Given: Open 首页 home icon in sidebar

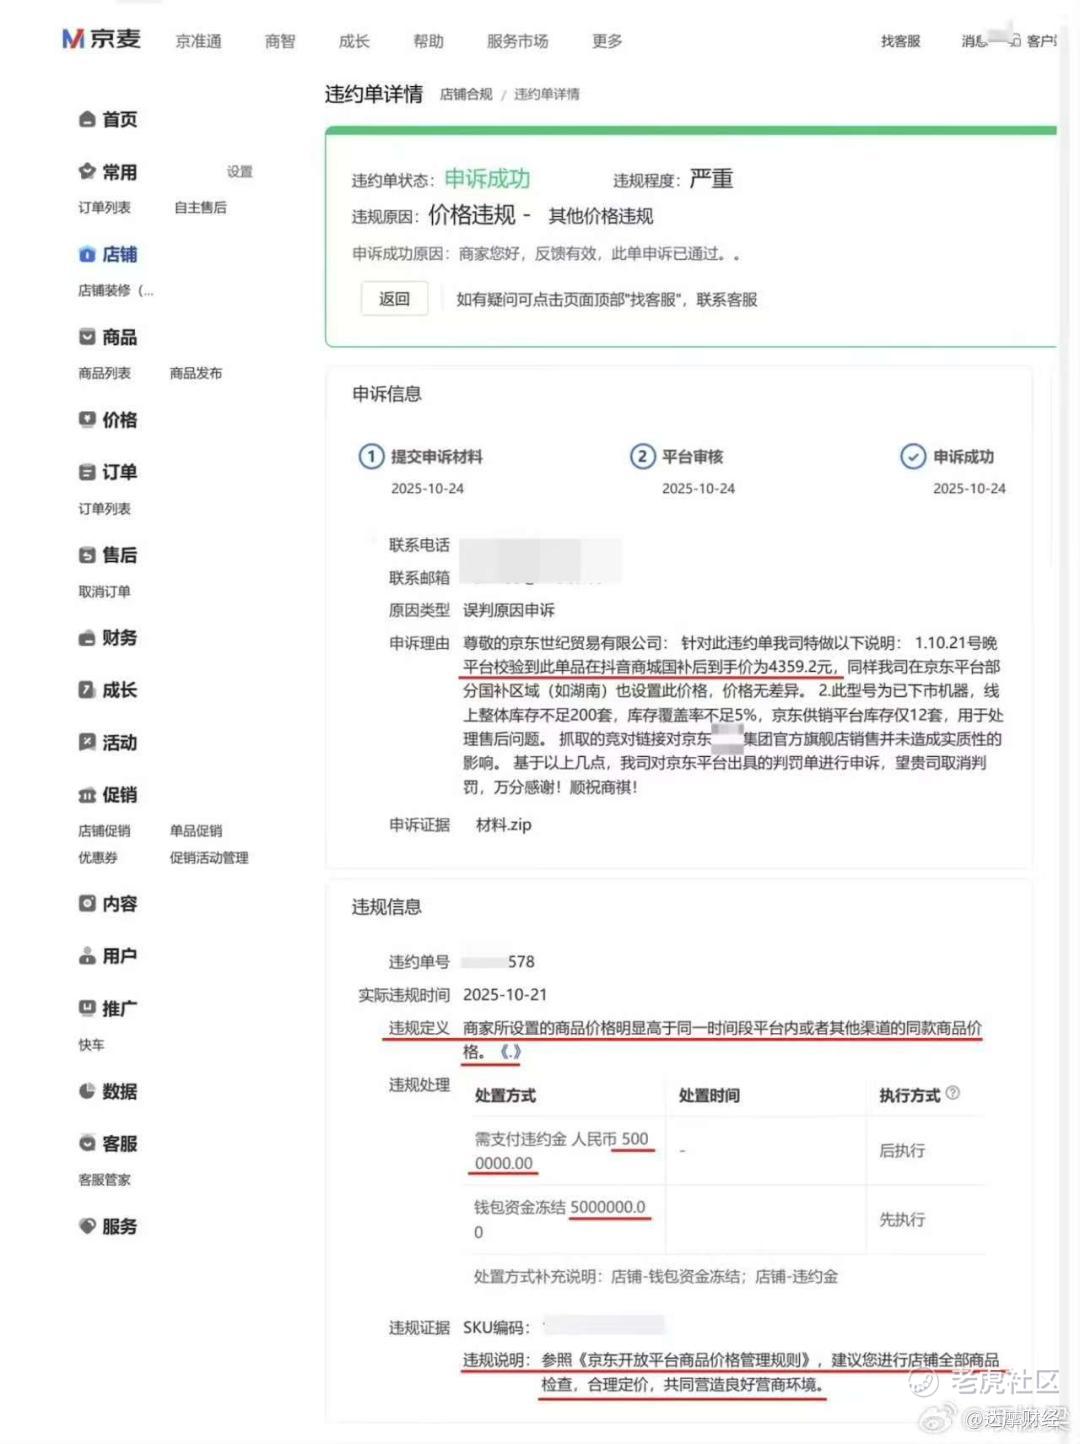Looking at the screenshot, I should (87, 119).
